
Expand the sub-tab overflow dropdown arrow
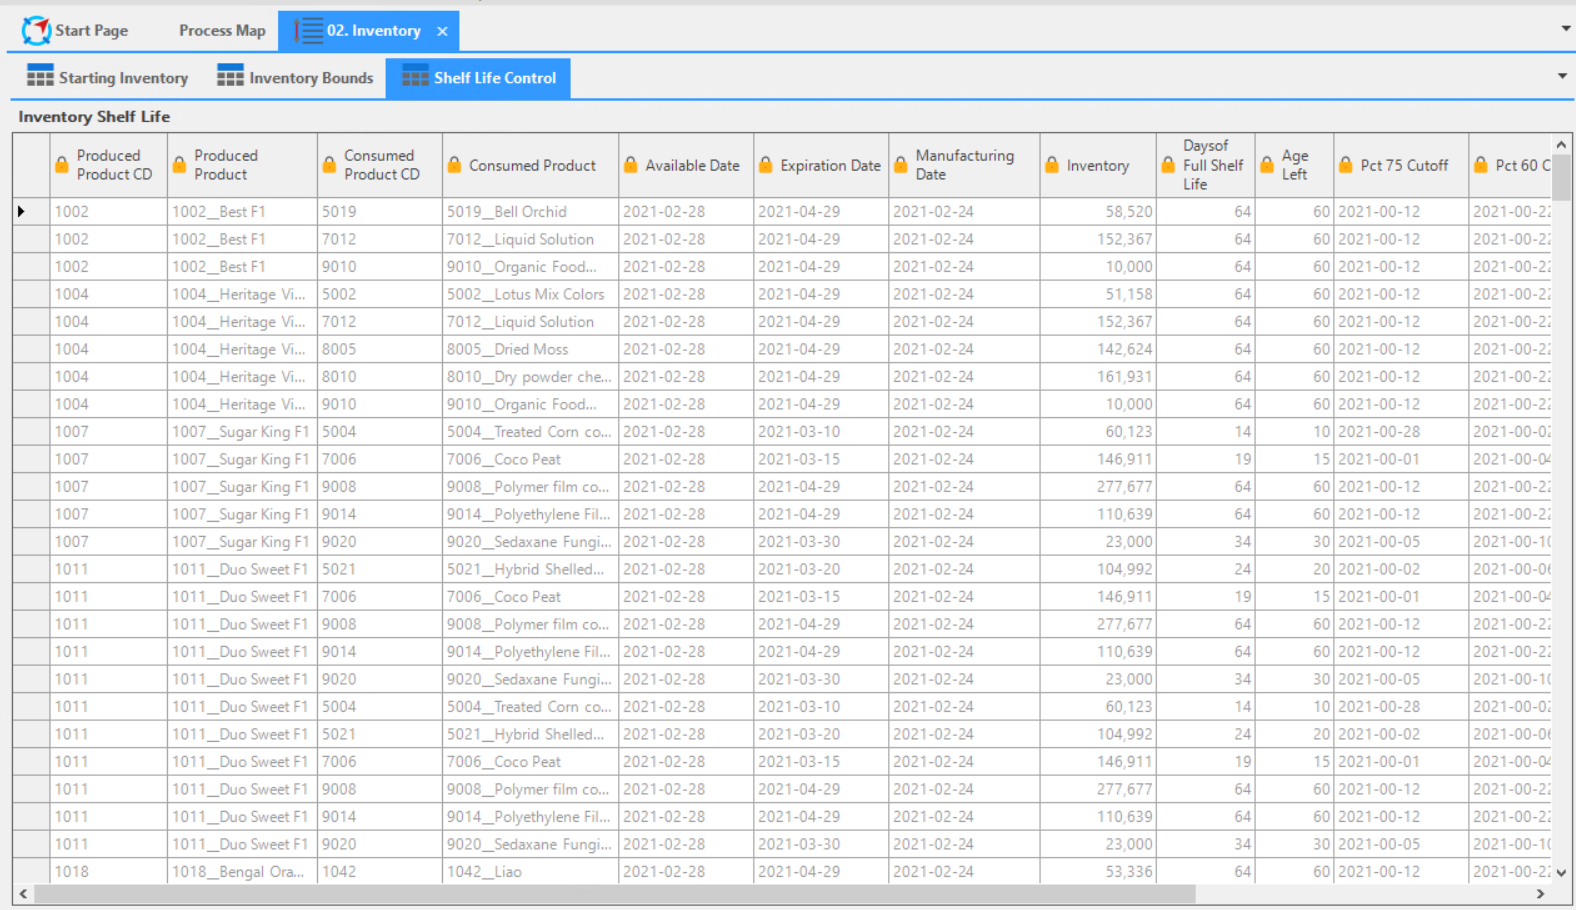pos(1562,76)
